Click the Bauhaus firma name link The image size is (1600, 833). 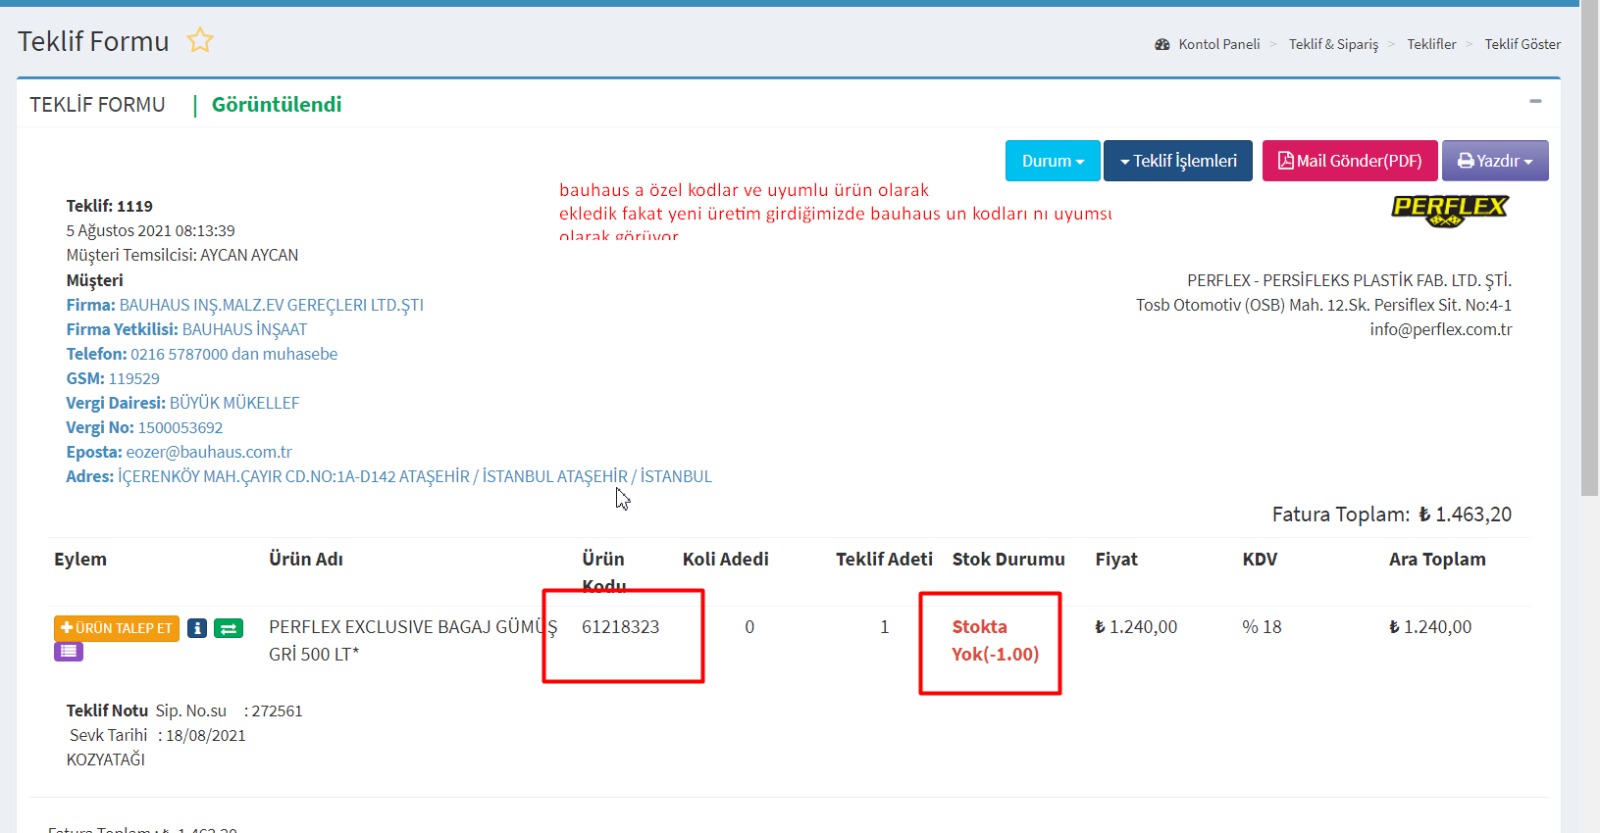tap(271, 305)
